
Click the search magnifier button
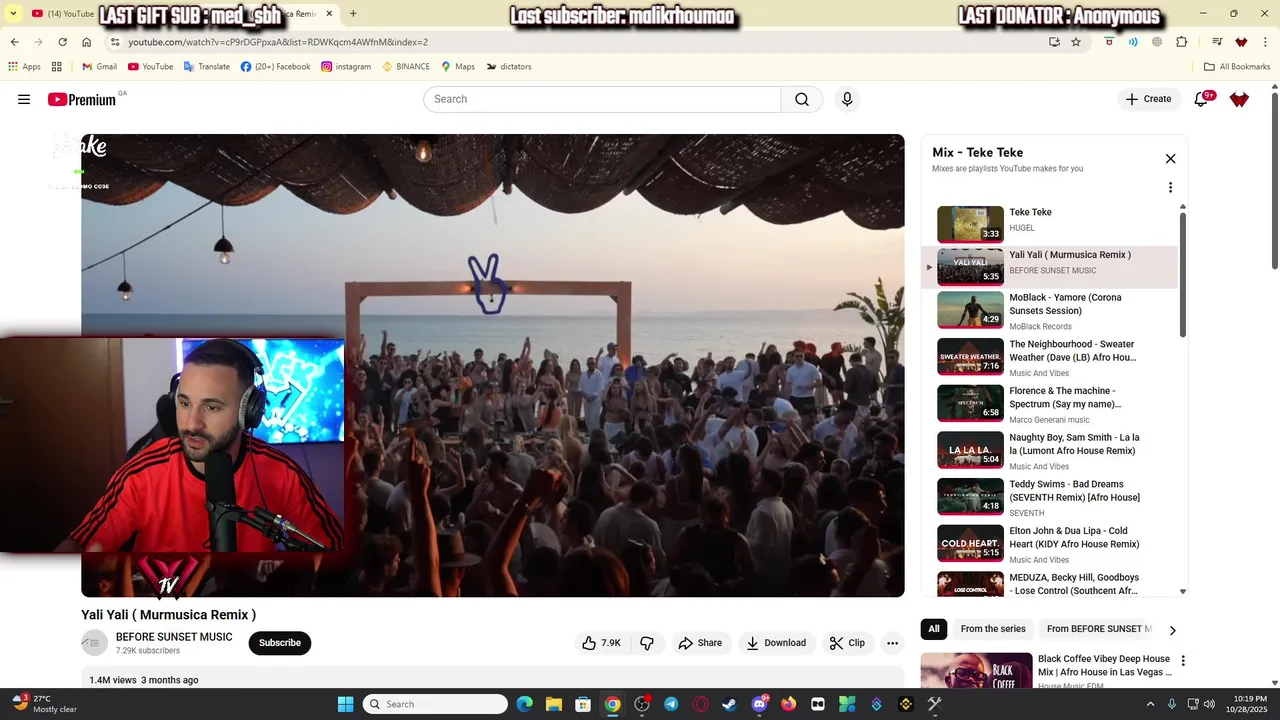pyautogui.click(x=802, y=99)
